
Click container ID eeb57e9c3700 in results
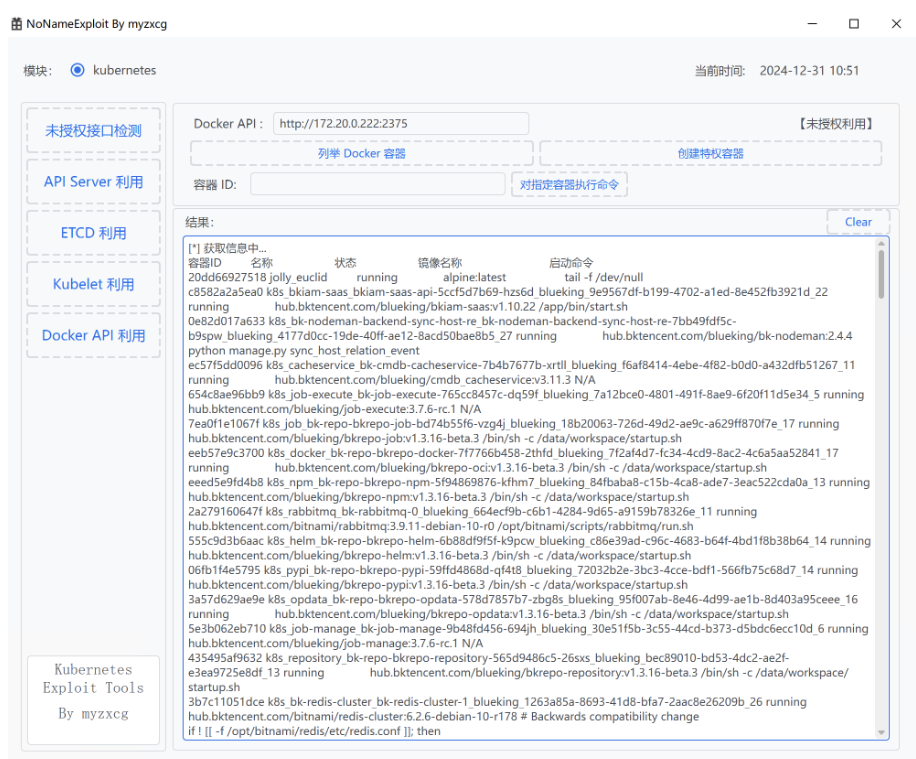pos(226,453)
